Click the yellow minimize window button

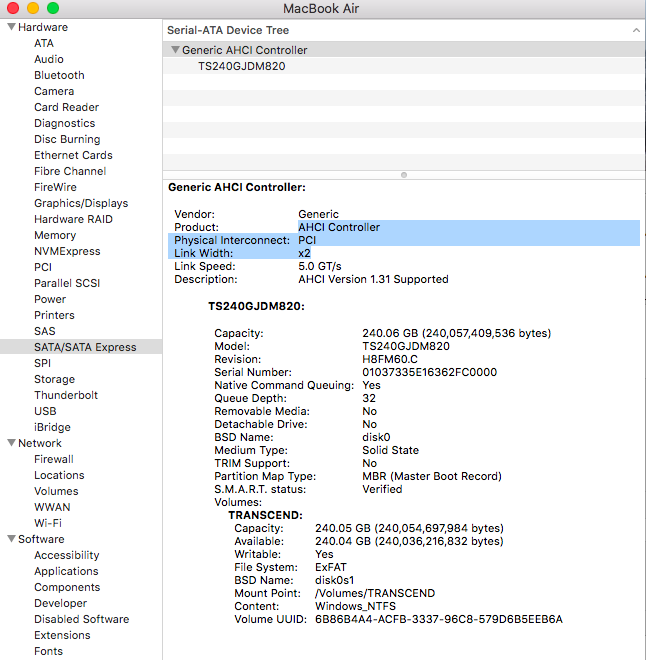[32, 8]
